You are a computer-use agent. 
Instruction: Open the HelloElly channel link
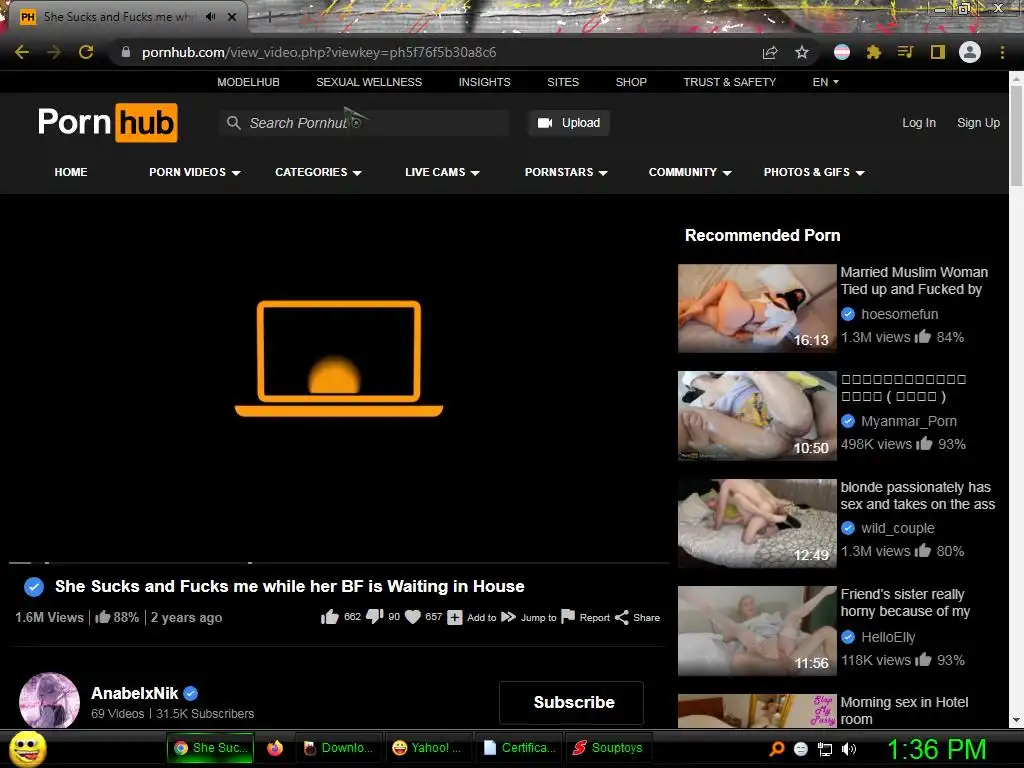888,637
